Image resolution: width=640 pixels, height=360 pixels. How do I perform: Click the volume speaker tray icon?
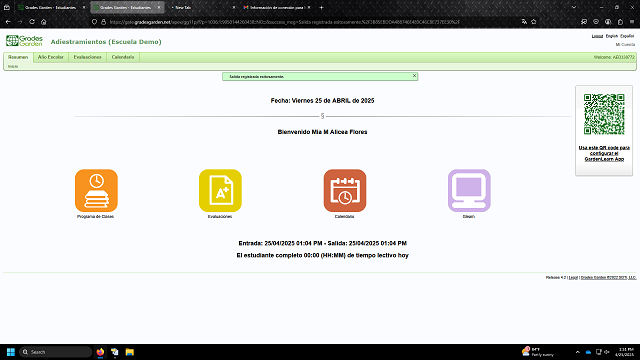coord(607,352)
